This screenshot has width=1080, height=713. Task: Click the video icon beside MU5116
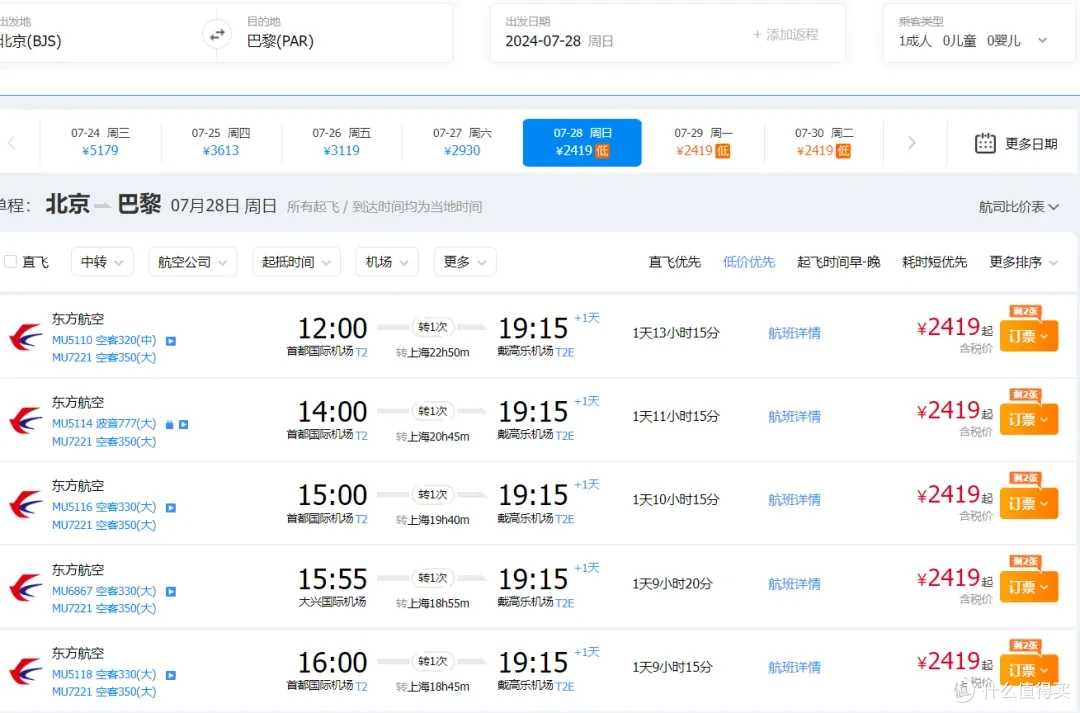tap(171, 508)
